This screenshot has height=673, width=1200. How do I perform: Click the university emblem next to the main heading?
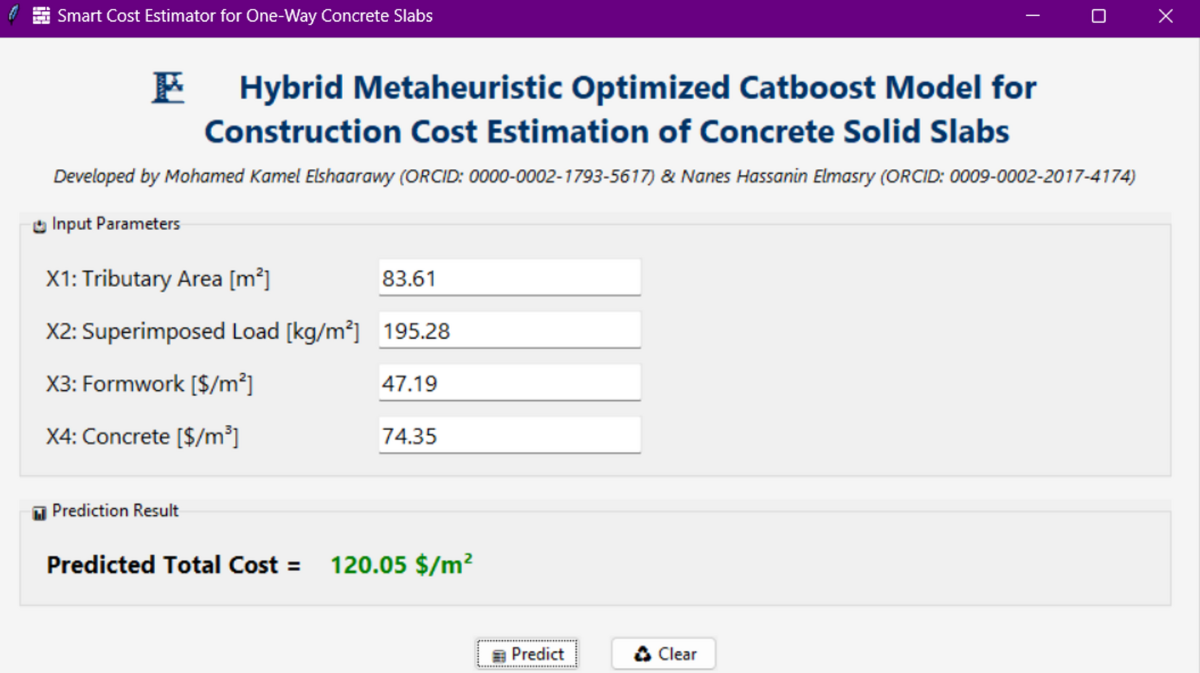coord(166,86)
